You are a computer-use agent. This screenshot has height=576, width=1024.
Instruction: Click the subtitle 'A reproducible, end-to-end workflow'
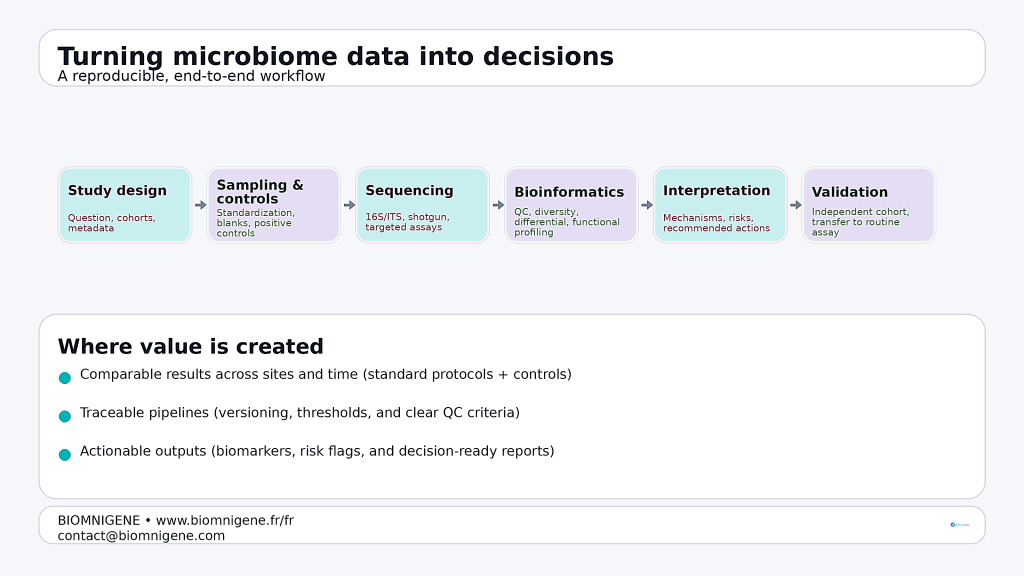click(191, 76)
